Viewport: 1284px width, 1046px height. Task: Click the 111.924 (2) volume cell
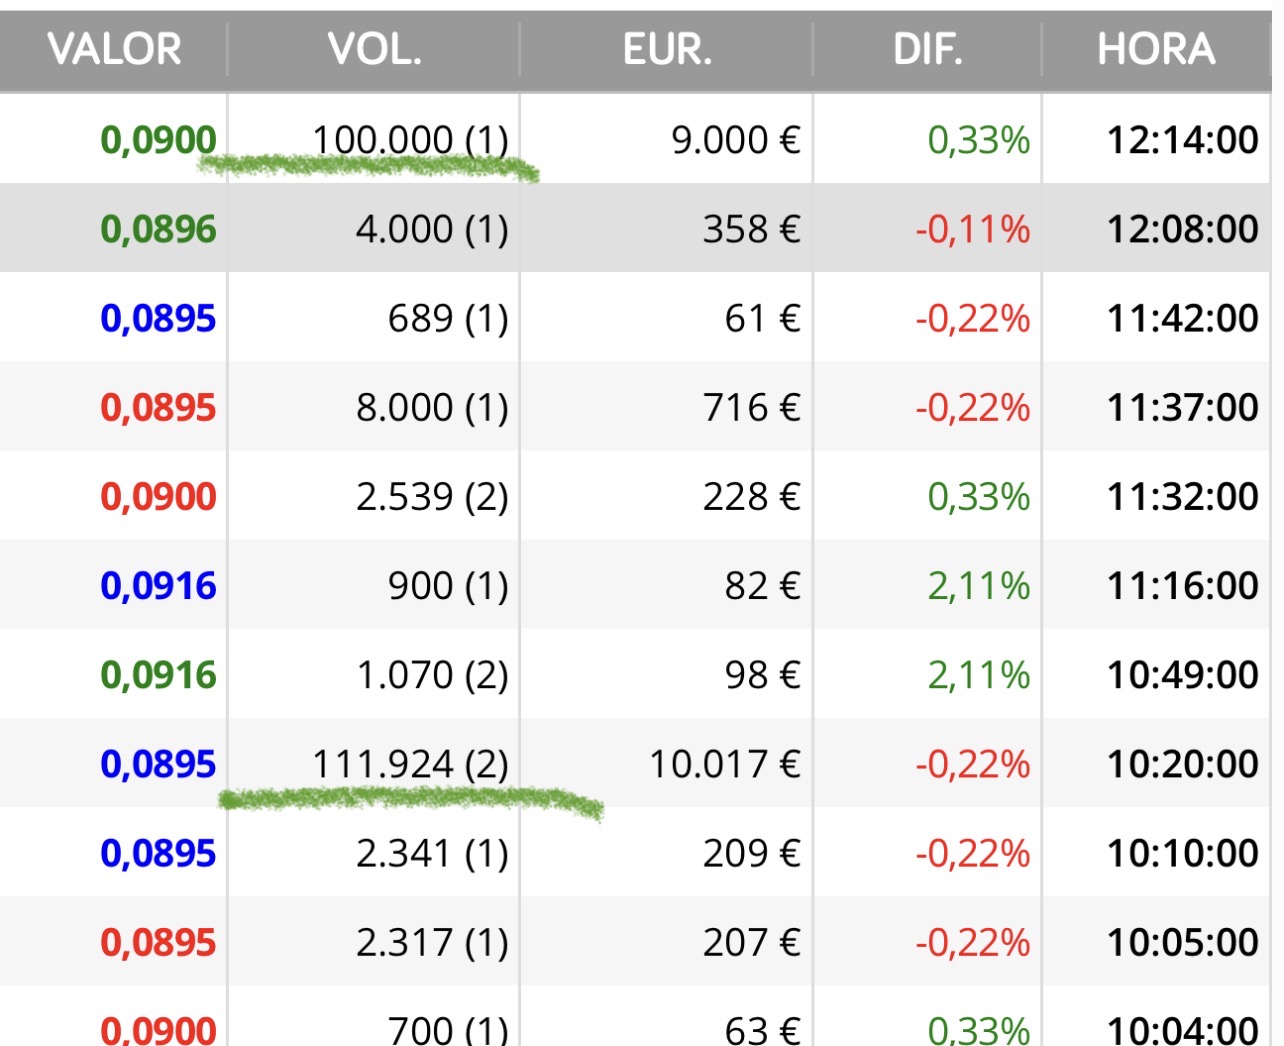coord(410,764)
